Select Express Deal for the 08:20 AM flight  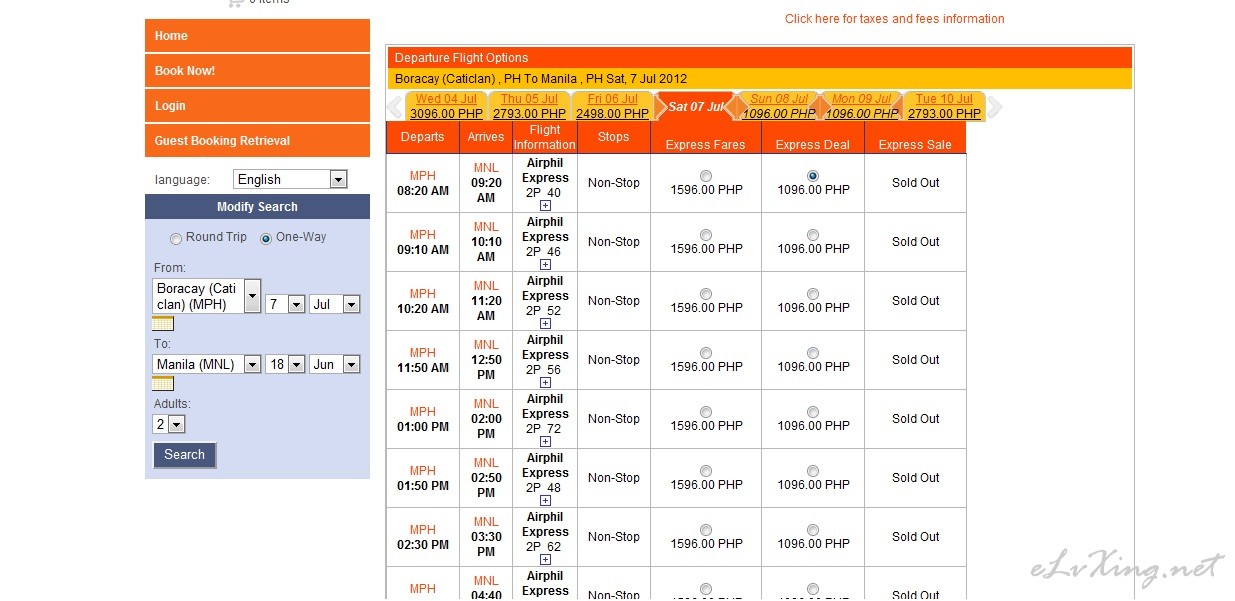pyautogui.click(x=813, y=176)
